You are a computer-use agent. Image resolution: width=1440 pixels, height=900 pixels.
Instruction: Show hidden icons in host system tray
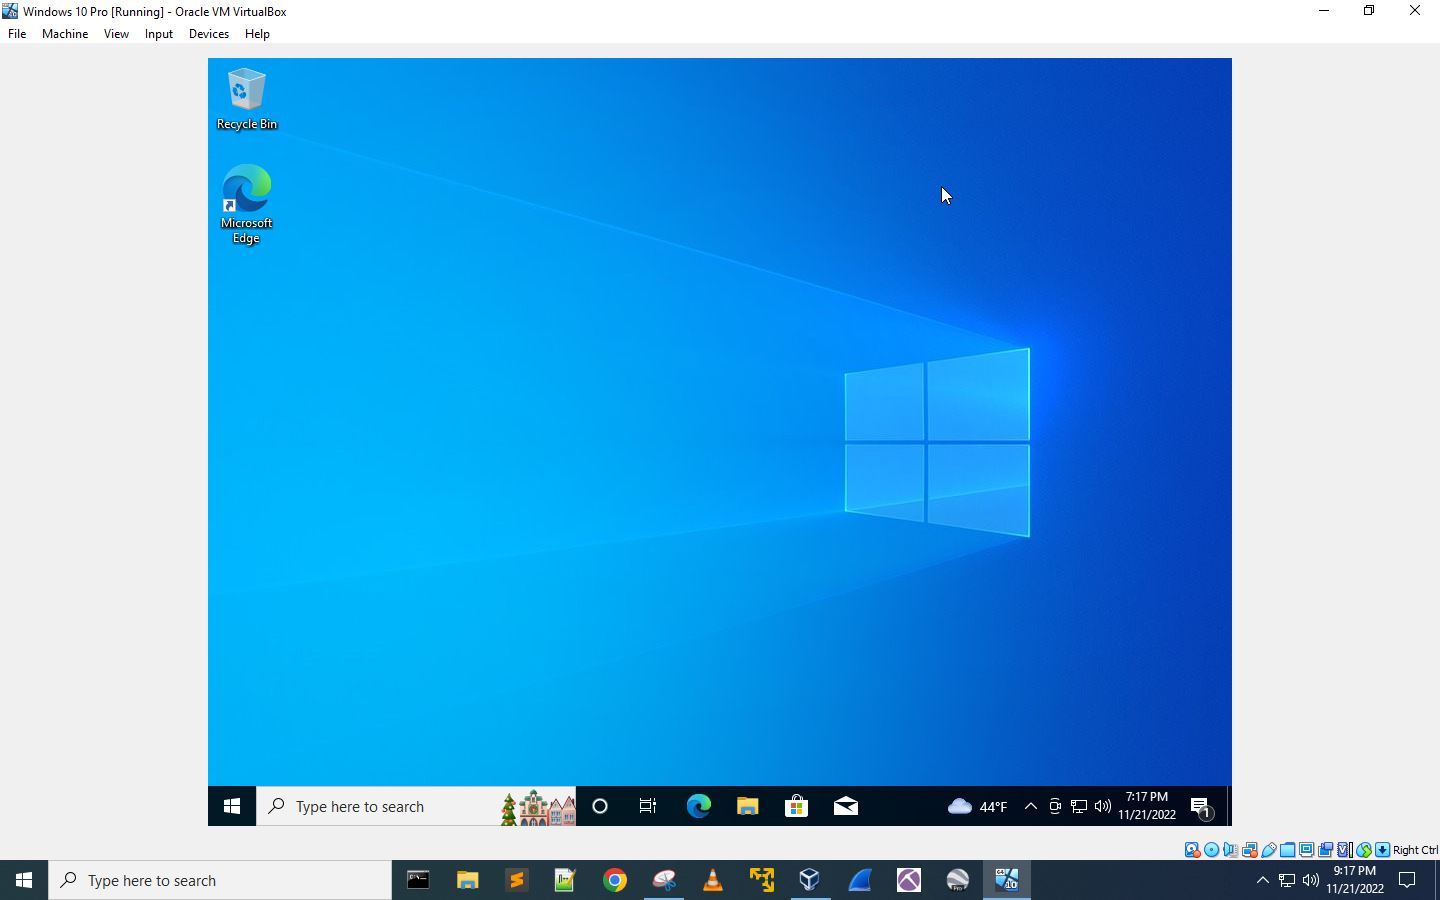point(1262,880)
